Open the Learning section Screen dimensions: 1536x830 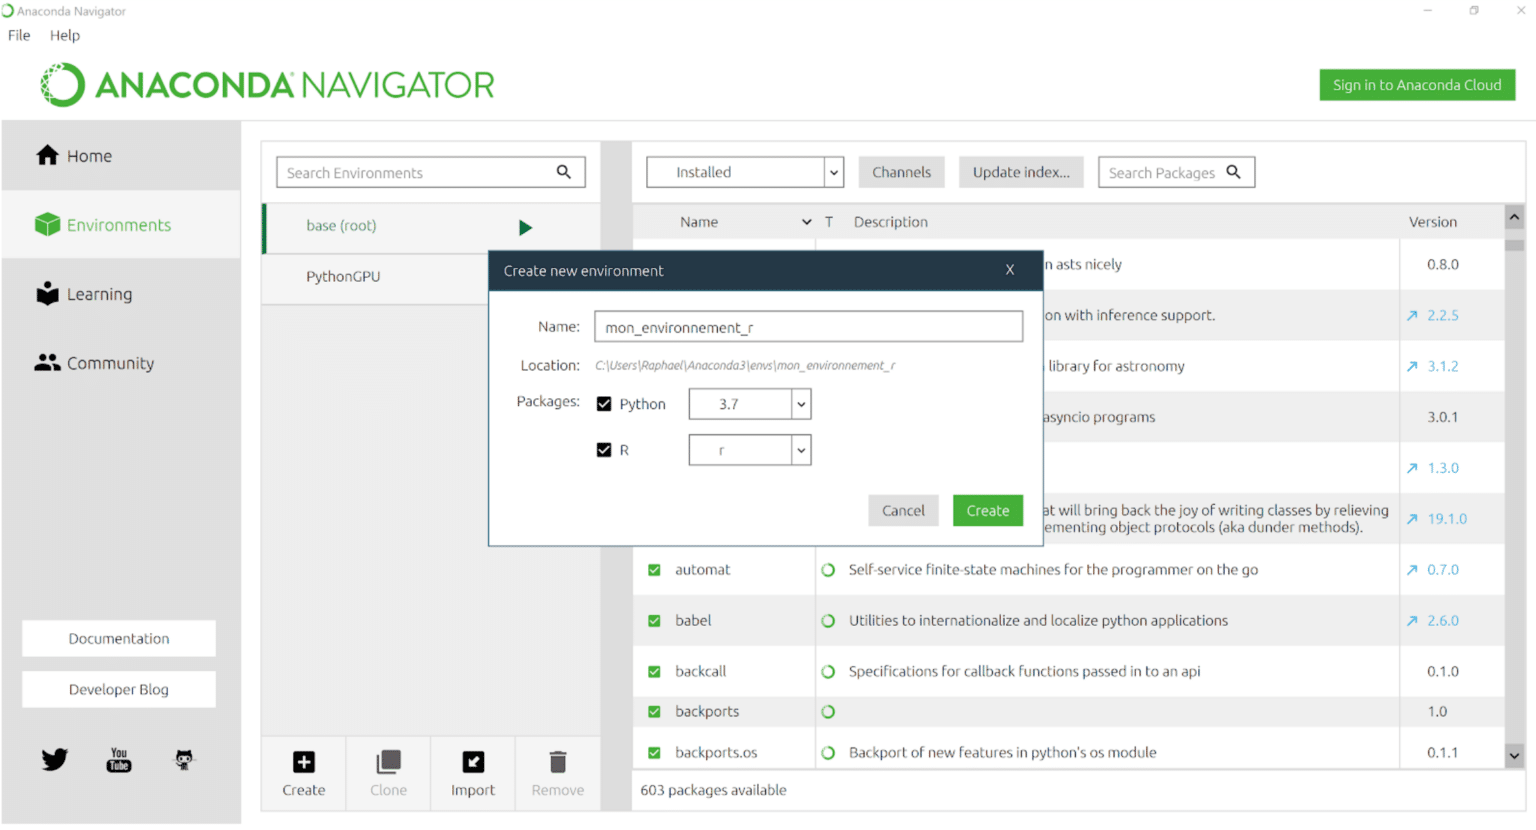click(97, 294)
